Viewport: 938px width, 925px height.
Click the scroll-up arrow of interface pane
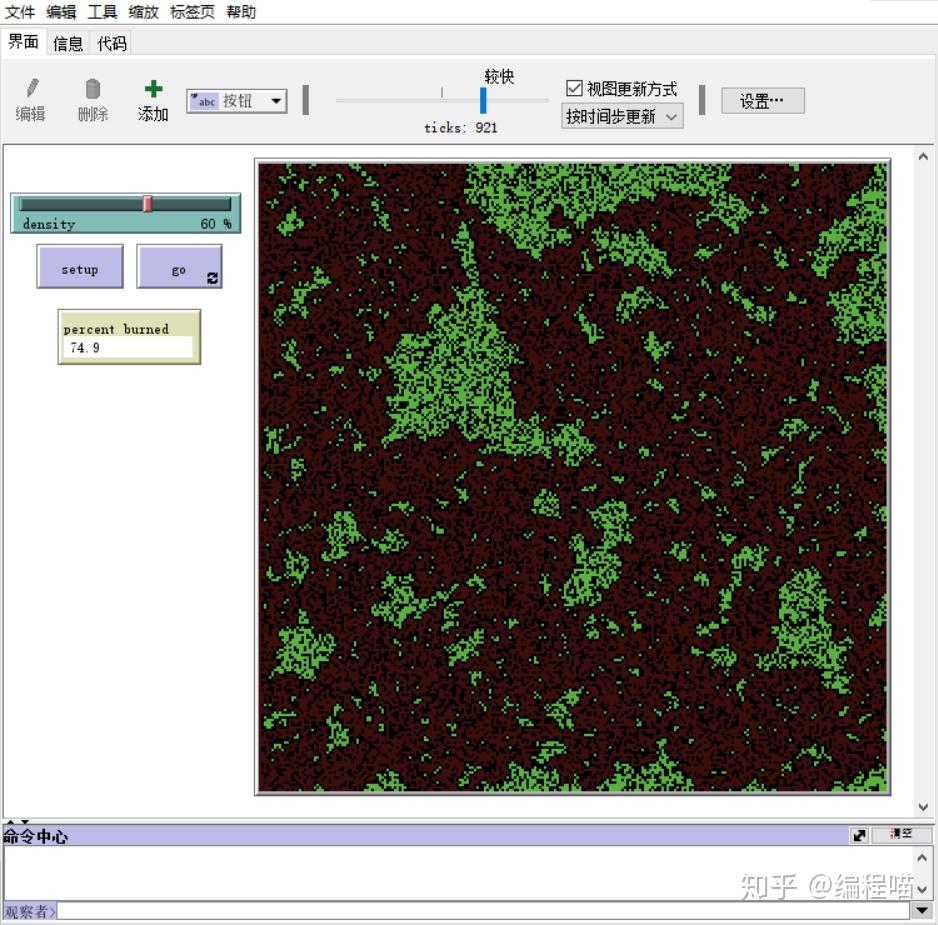[923, 157]
